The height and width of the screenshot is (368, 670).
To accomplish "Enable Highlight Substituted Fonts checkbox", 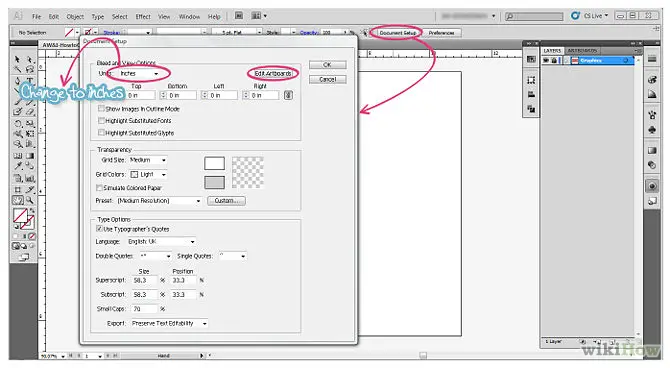I will (x=101, y=121).
